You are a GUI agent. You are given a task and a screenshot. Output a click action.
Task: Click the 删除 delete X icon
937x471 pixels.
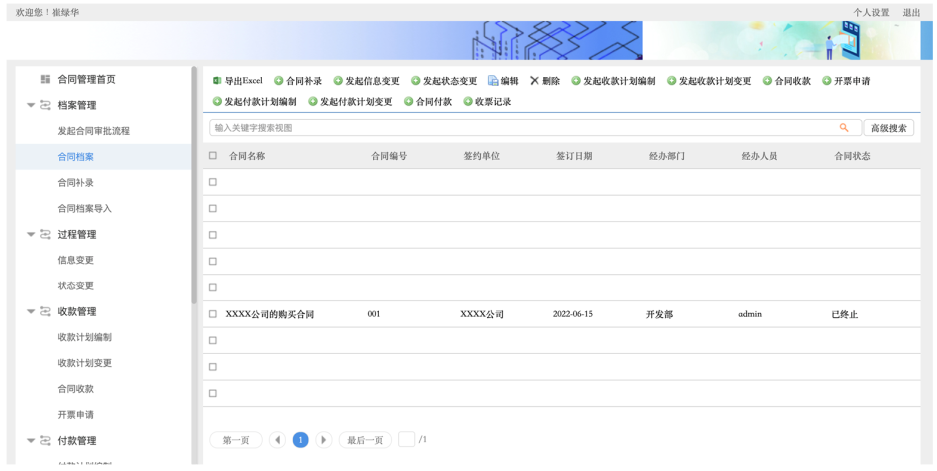click(x=534, y=81)
